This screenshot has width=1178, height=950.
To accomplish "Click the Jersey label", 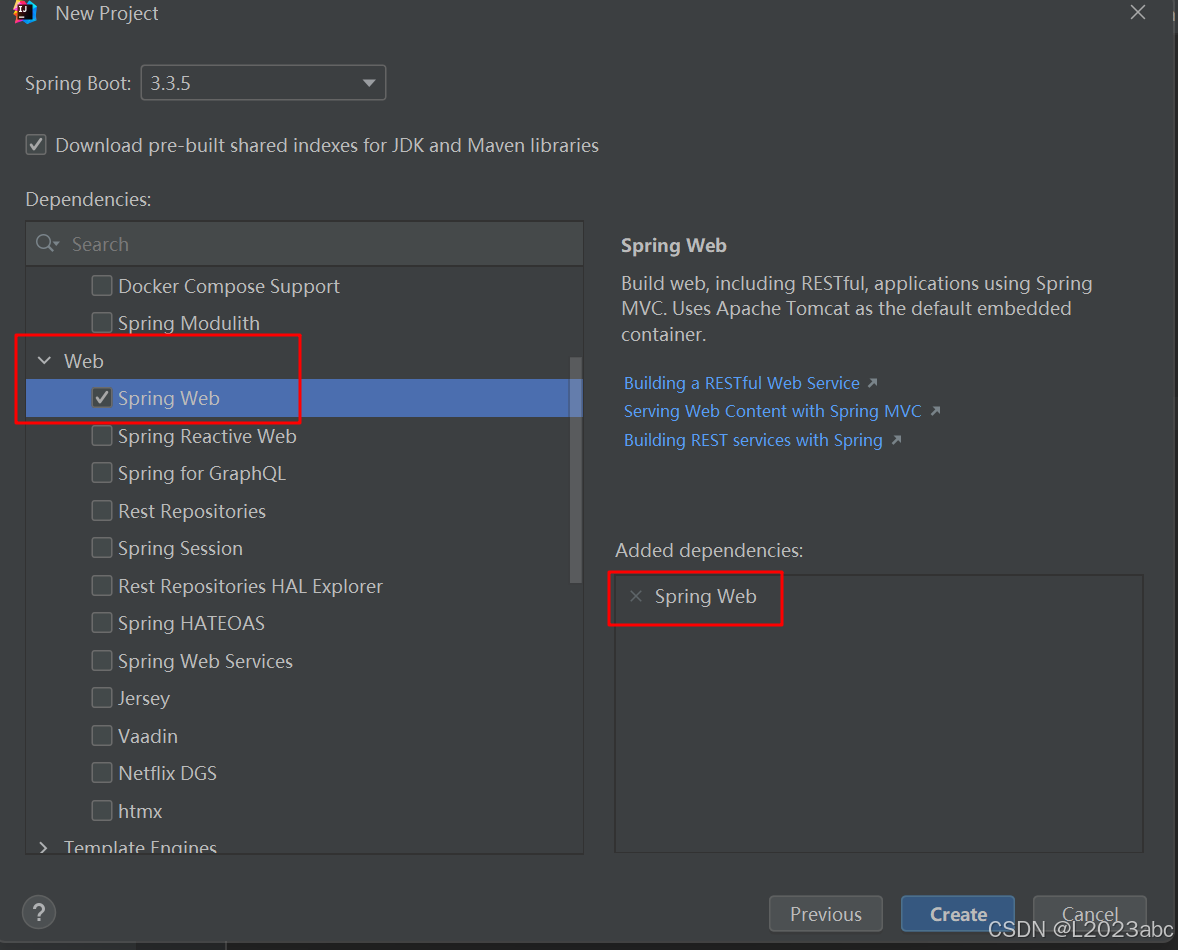I will pyautogui.click(x=144, y=698).
